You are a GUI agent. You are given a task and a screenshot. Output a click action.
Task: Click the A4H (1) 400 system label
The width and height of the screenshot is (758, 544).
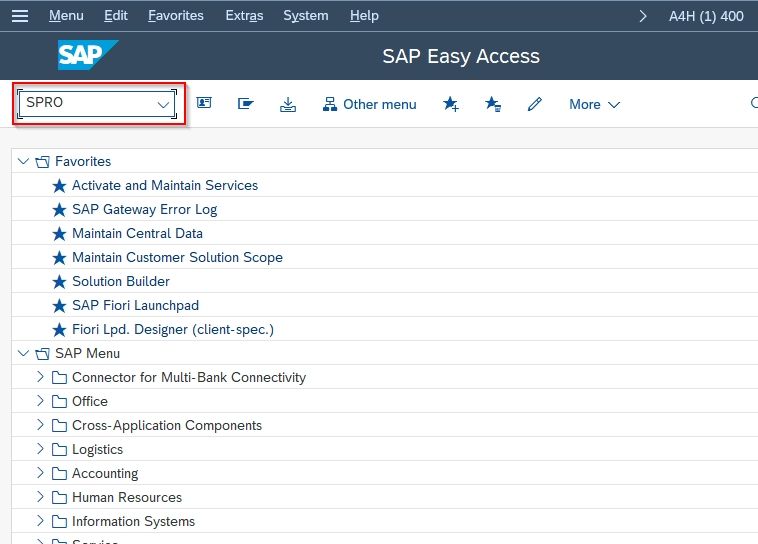706,16
